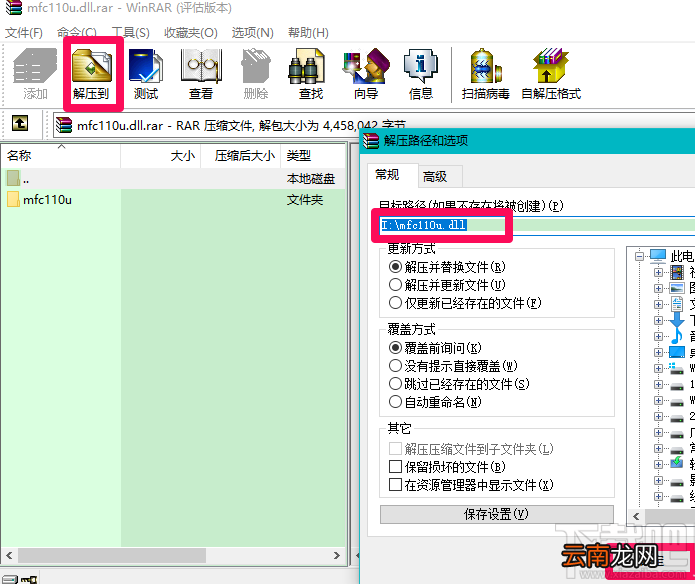
Task: Click the 目标路径 (target path) input field
Action: tap(537, 225)
